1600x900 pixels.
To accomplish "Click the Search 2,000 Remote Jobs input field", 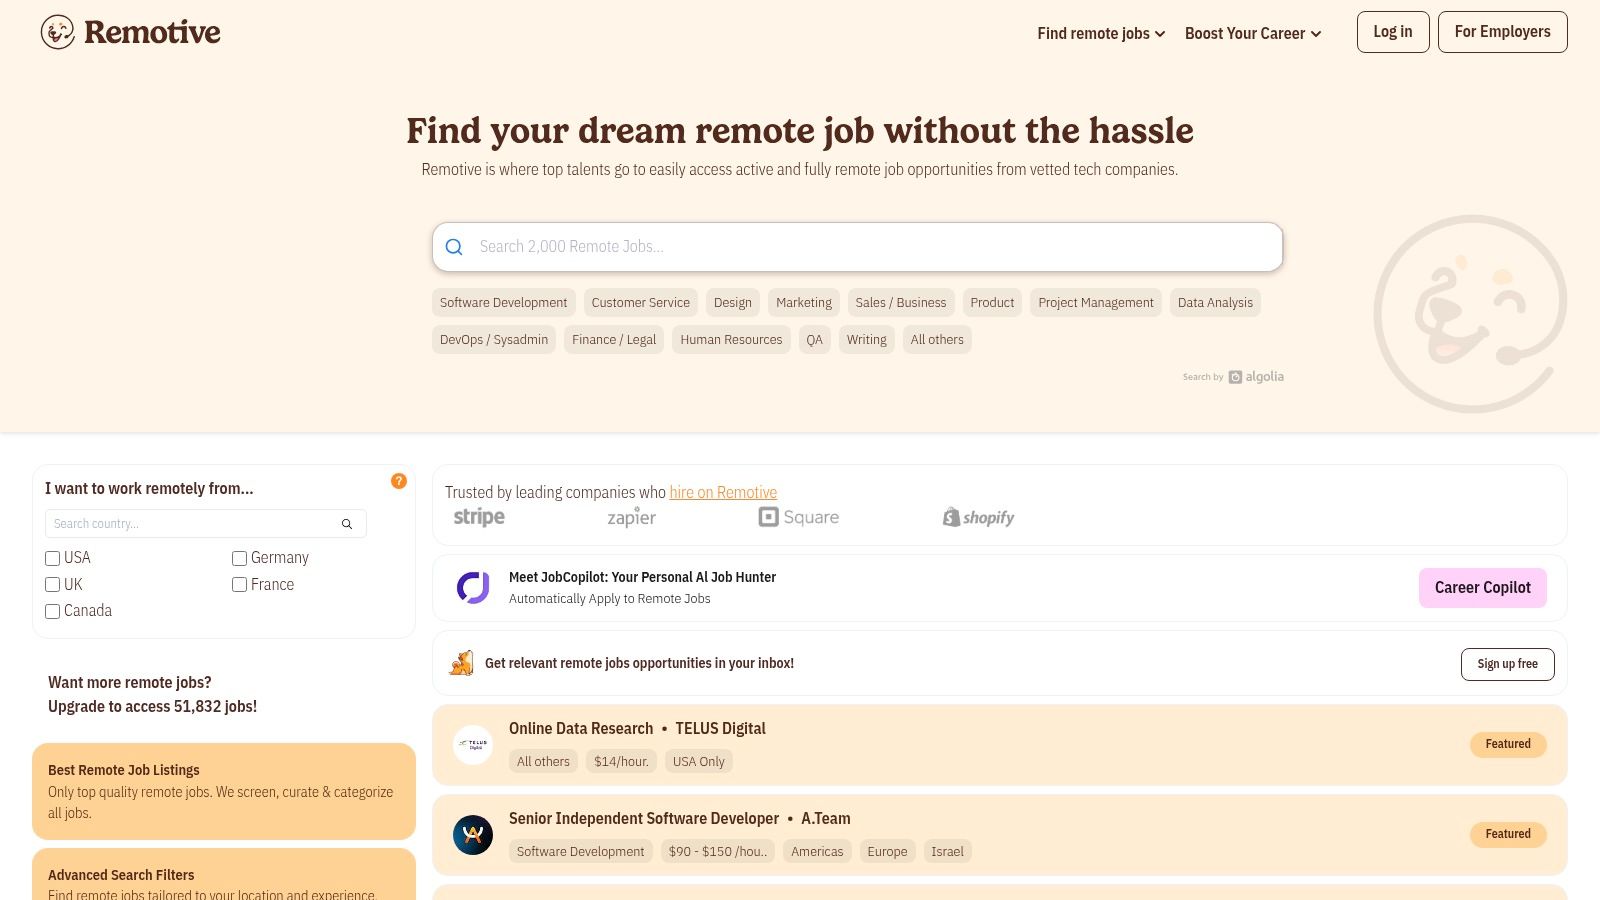I will coord(857,247).
